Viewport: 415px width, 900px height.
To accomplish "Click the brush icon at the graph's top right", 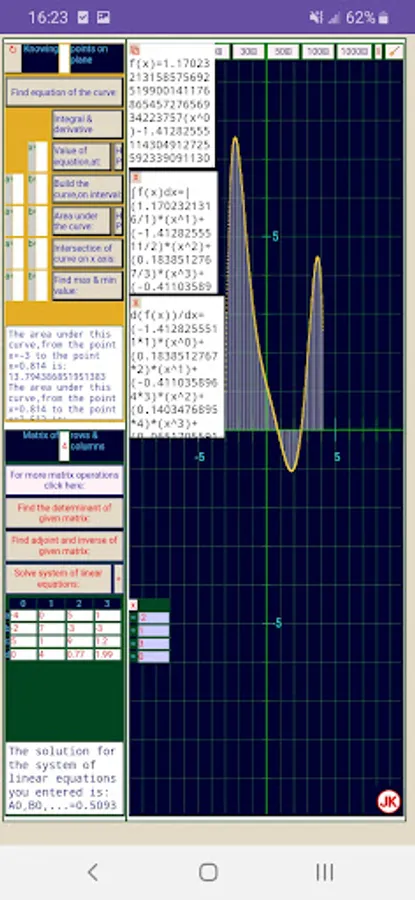I will [394, 51].
